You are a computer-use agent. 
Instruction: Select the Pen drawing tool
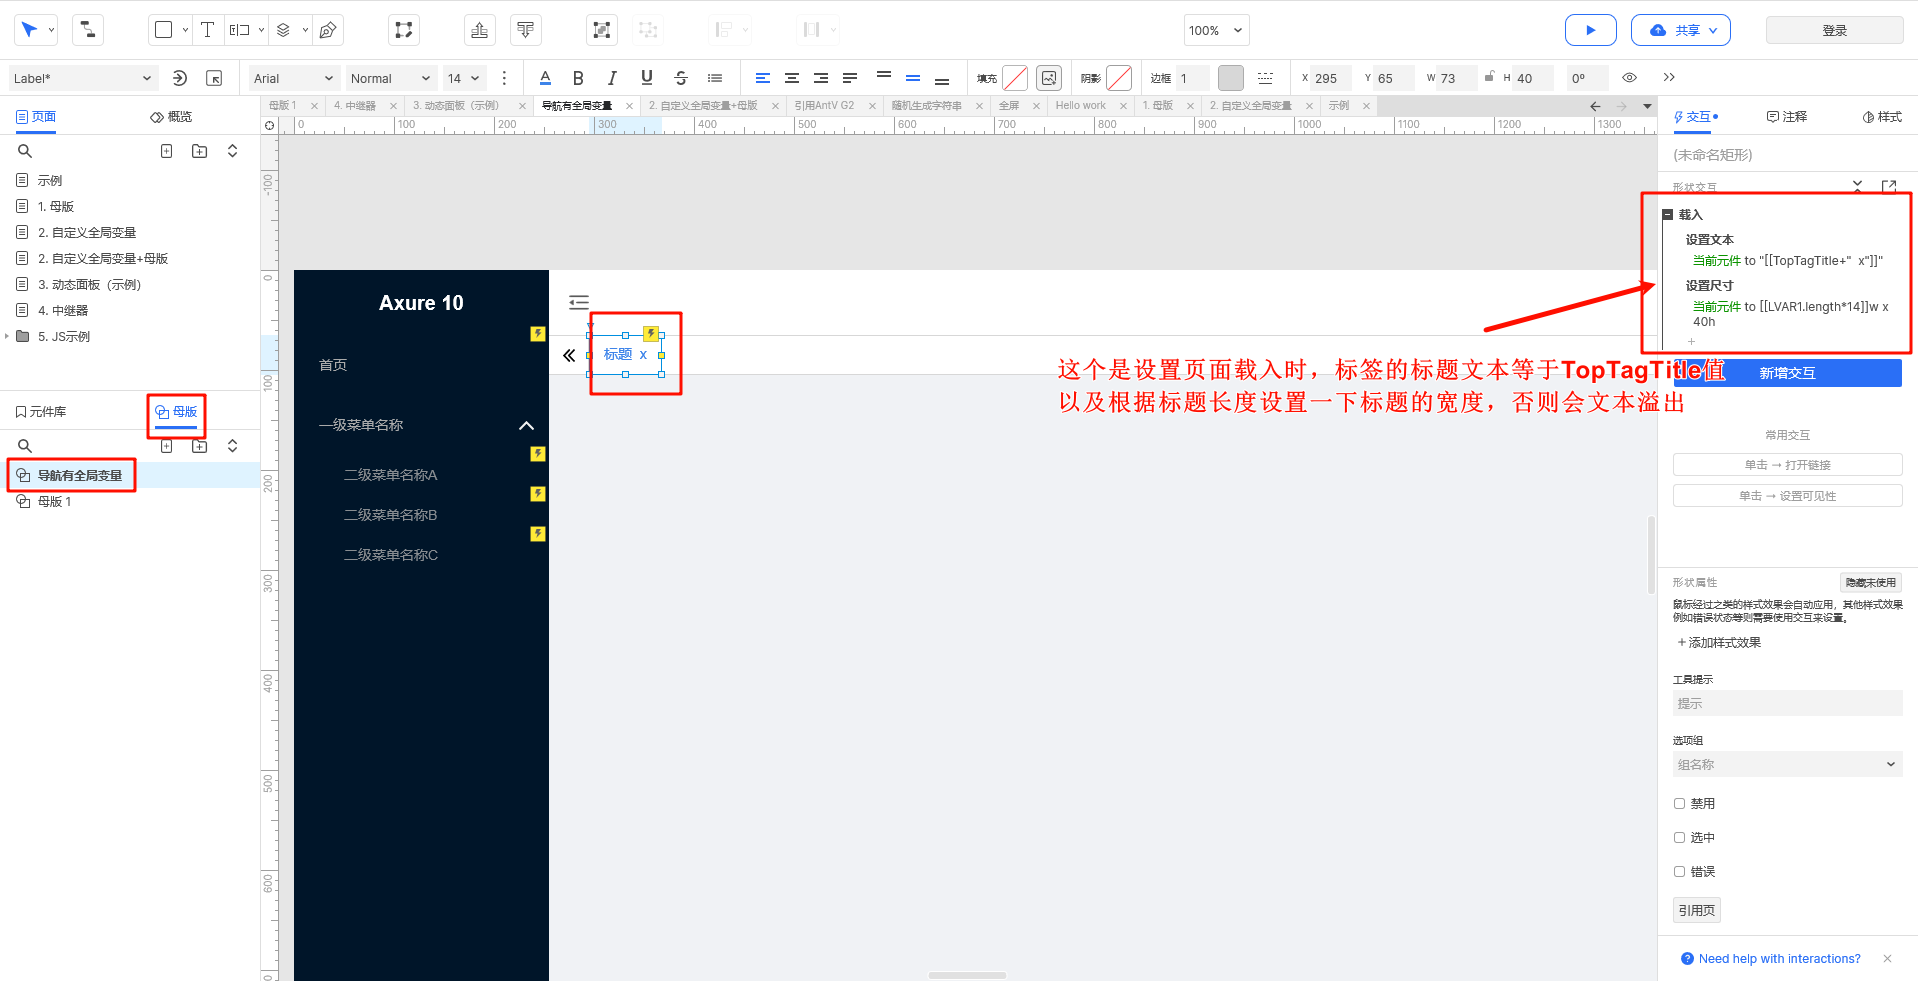point(327,30)
